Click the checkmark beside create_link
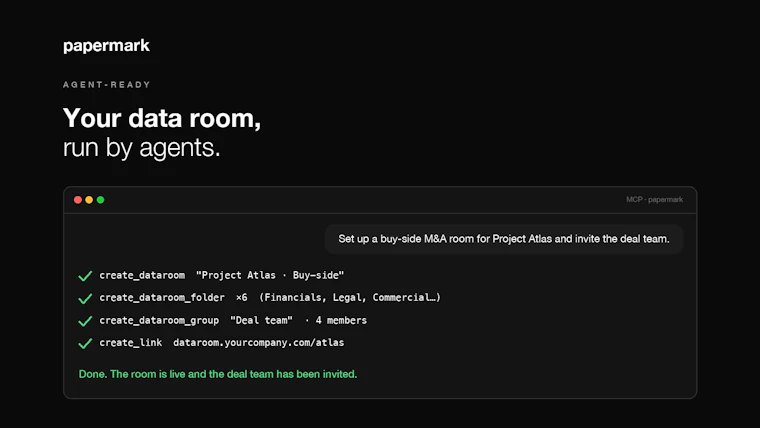This screenshot has width=760, height=428. pyautogui.click(x=85, y=343)
